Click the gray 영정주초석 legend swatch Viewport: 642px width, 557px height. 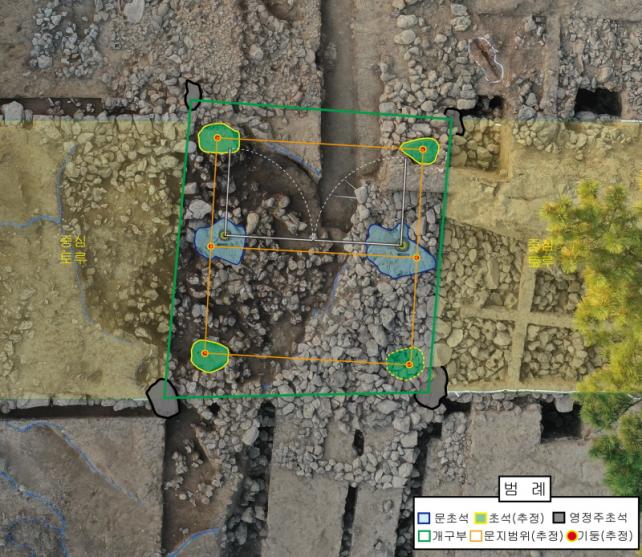[561, 518]
